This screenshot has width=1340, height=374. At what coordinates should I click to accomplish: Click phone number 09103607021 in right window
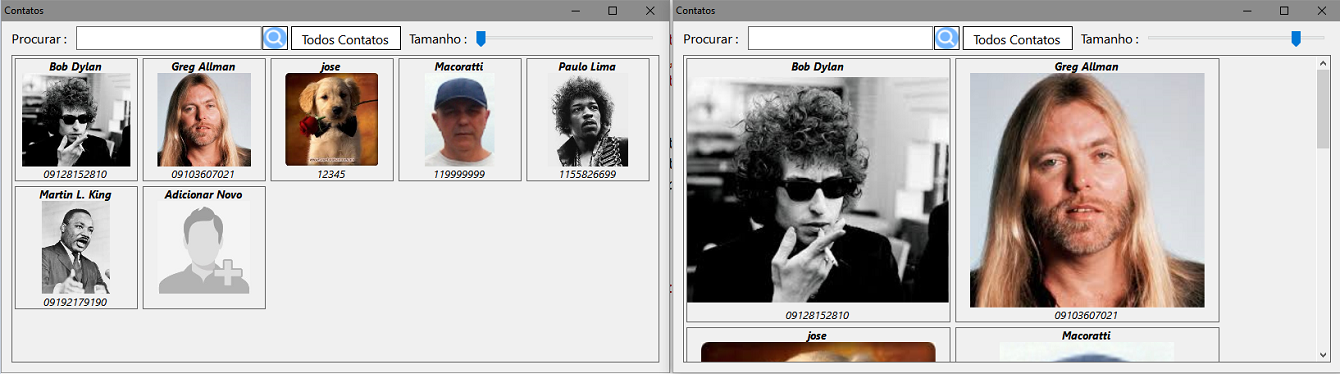click(x=1087, y=315)
